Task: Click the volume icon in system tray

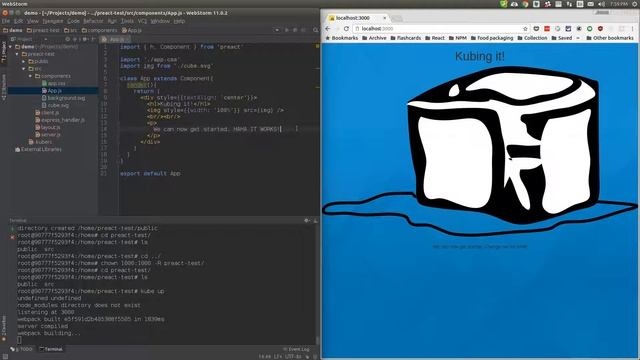Action: click(x=601, y=4)
